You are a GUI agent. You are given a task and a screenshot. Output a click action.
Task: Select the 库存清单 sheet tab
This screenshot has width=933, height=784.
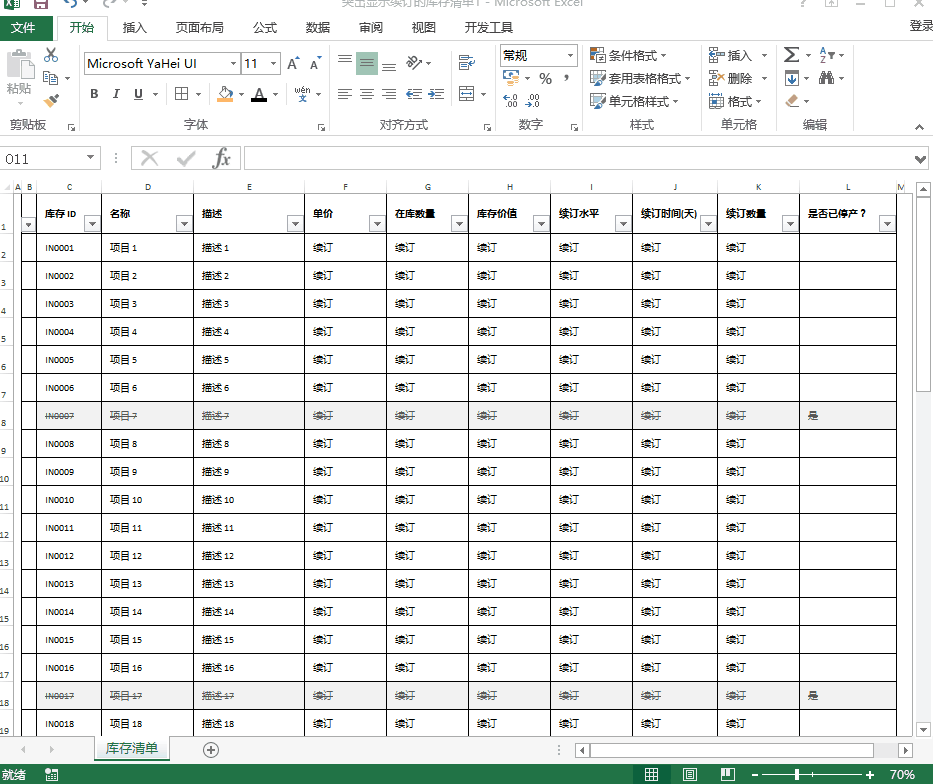(x=132, y=748)
